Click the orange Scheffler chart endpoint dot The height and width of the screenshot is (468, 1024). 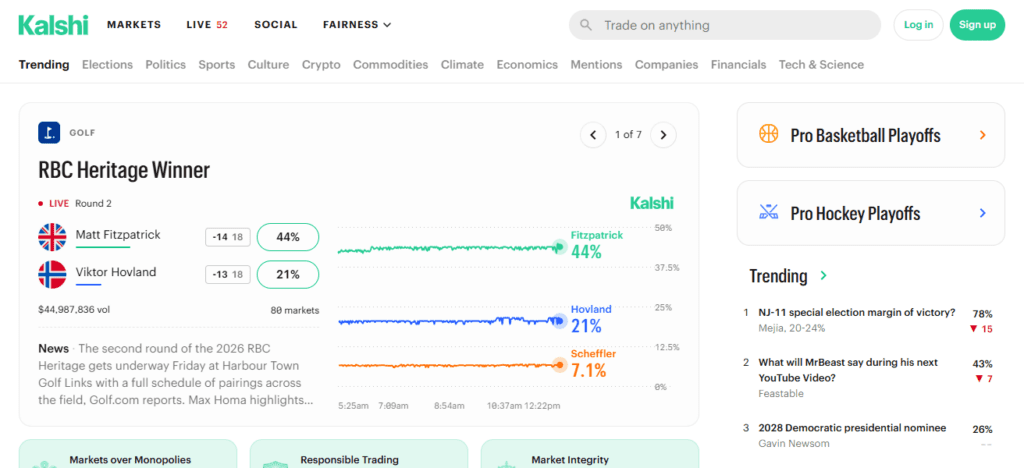pos(559,365)
